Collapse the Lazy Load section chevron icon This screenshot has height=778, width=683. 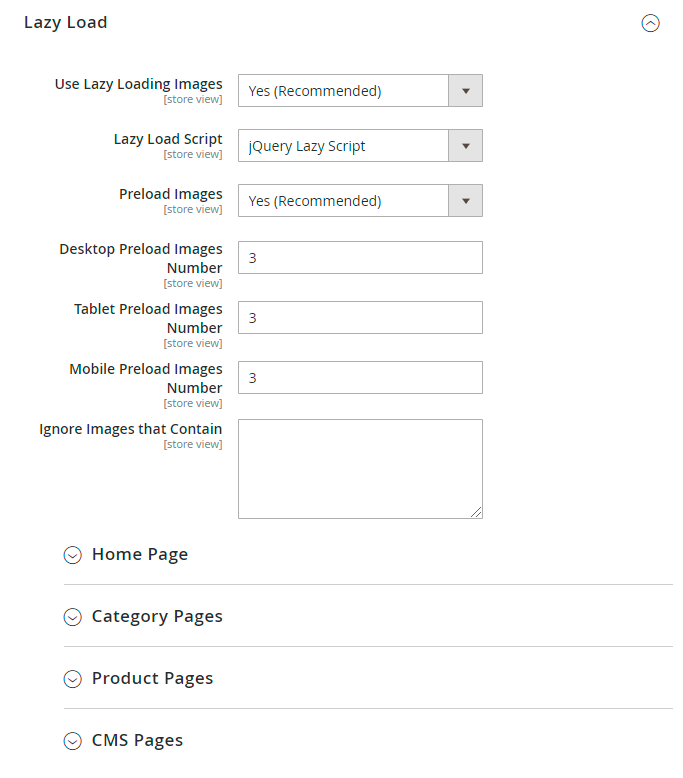tap(650, 23)
